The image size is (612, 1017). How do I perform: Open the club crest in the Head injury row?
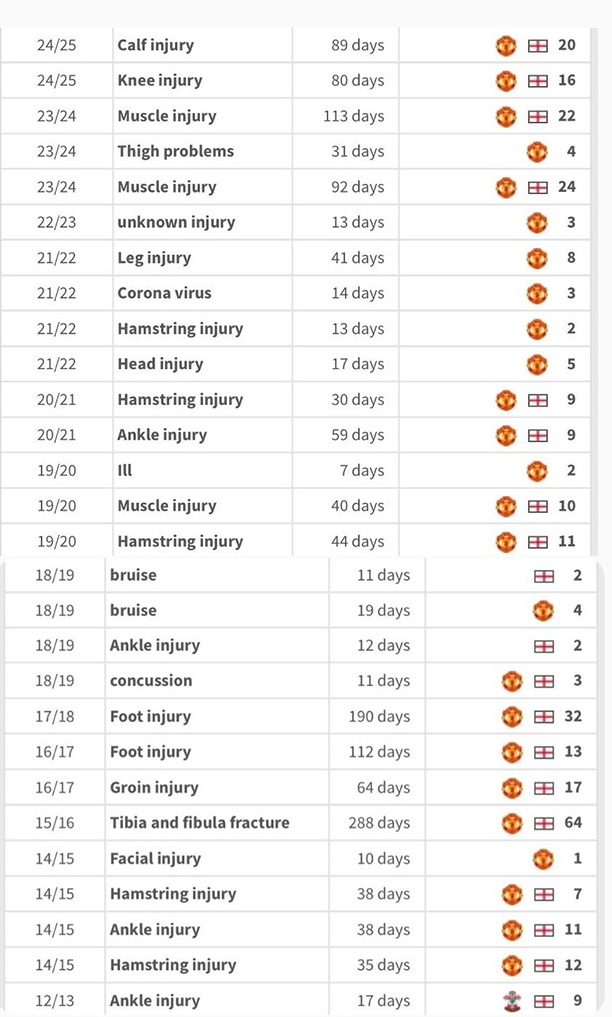point(537,364)
